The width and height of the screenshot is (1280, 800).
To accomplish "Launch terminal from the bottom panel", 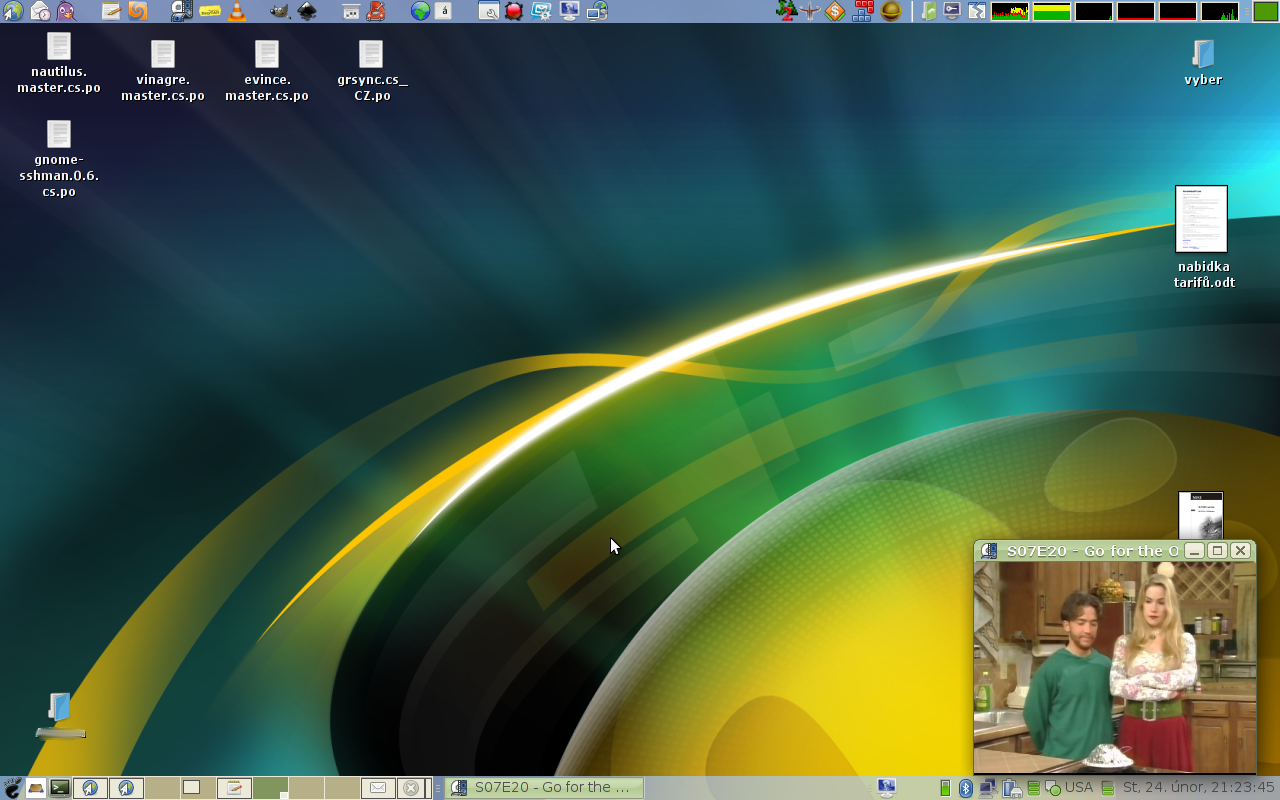I will [60, 788].
